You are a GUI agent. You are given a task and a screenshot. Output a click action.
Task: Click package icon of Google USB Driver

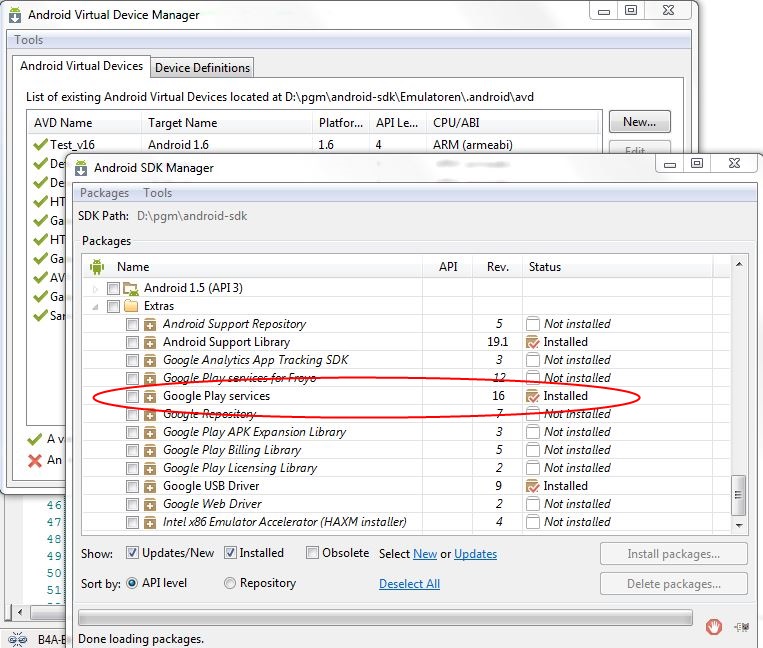[150, 486]
